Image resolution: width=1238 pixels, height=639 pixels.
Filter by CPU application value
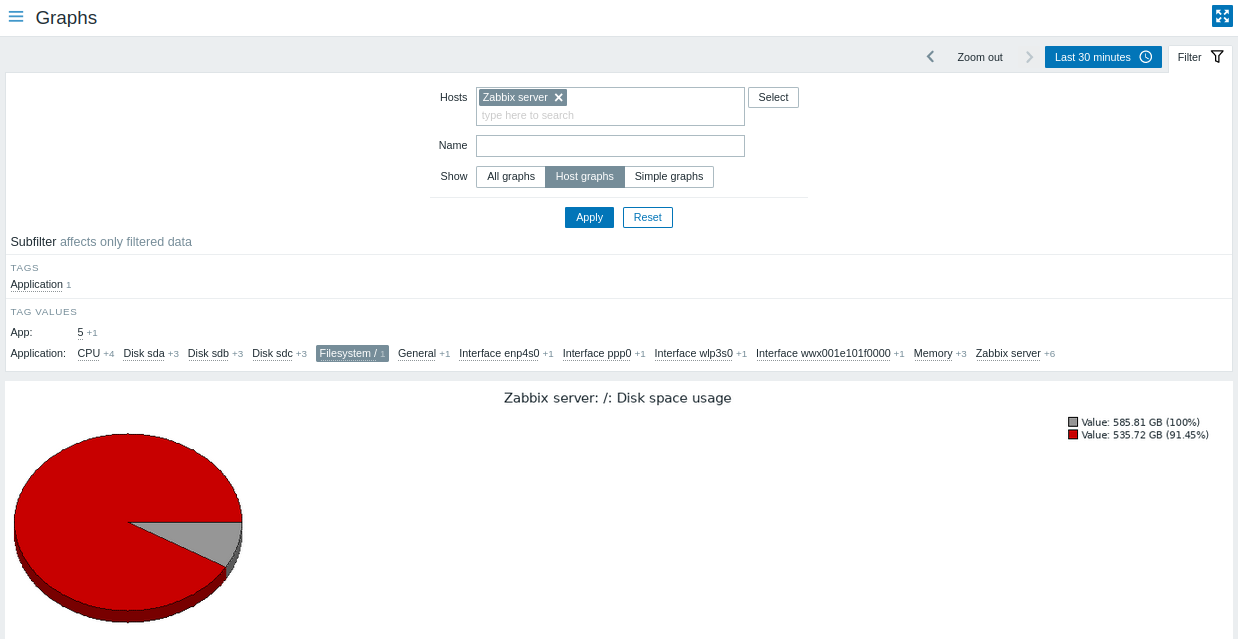[x=89, y=354]
